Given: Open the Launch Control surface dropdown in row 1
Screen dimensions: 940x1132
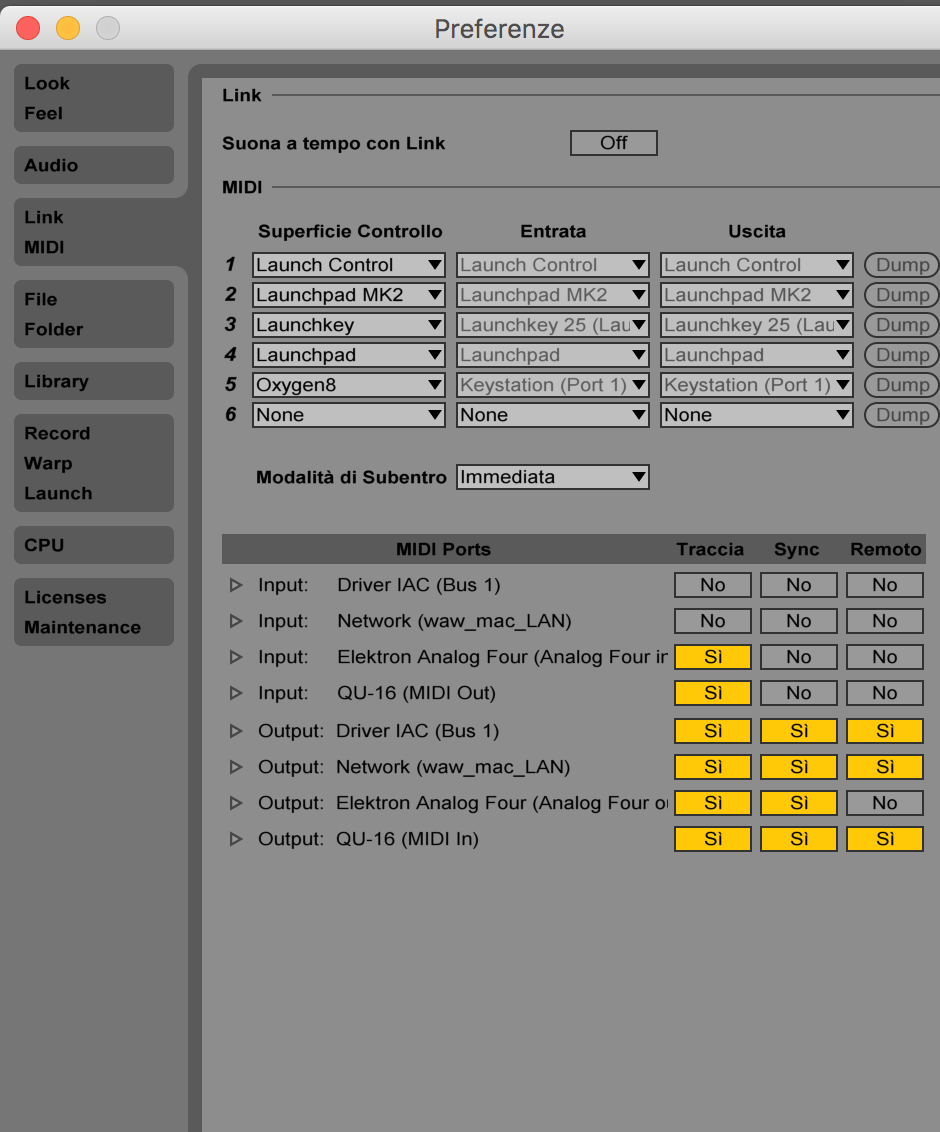Looking at the screenshot, I should (348, 265).
